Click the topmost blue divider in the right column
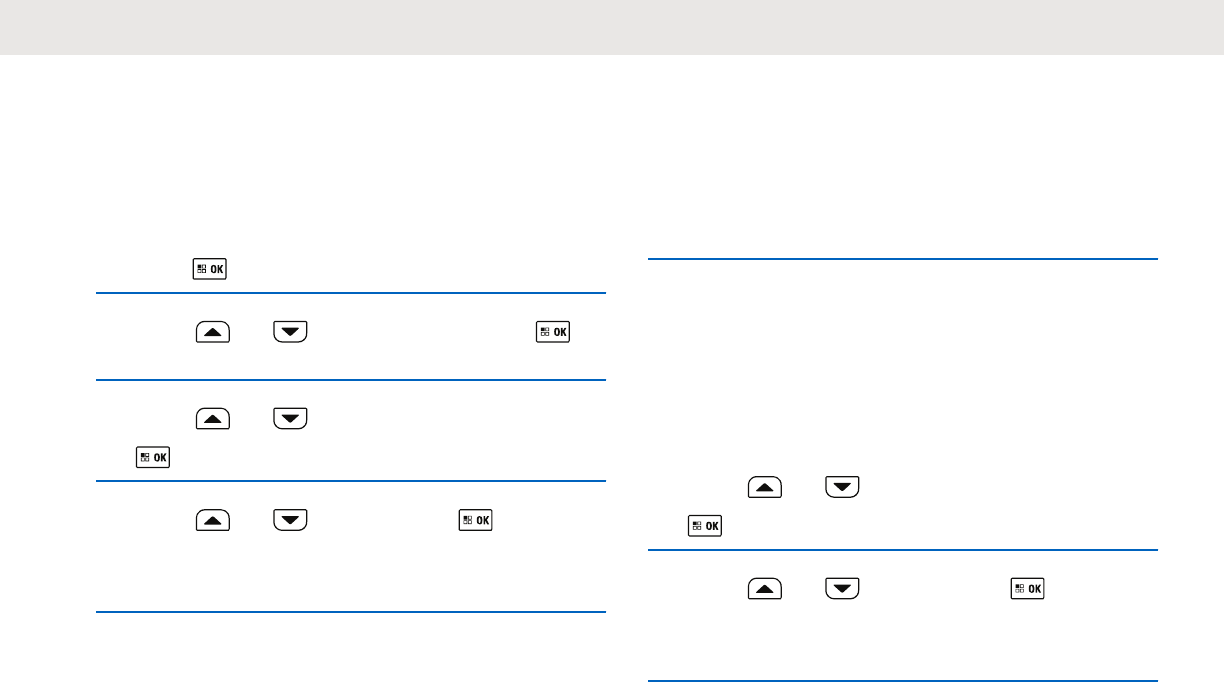 pos(903,259)
